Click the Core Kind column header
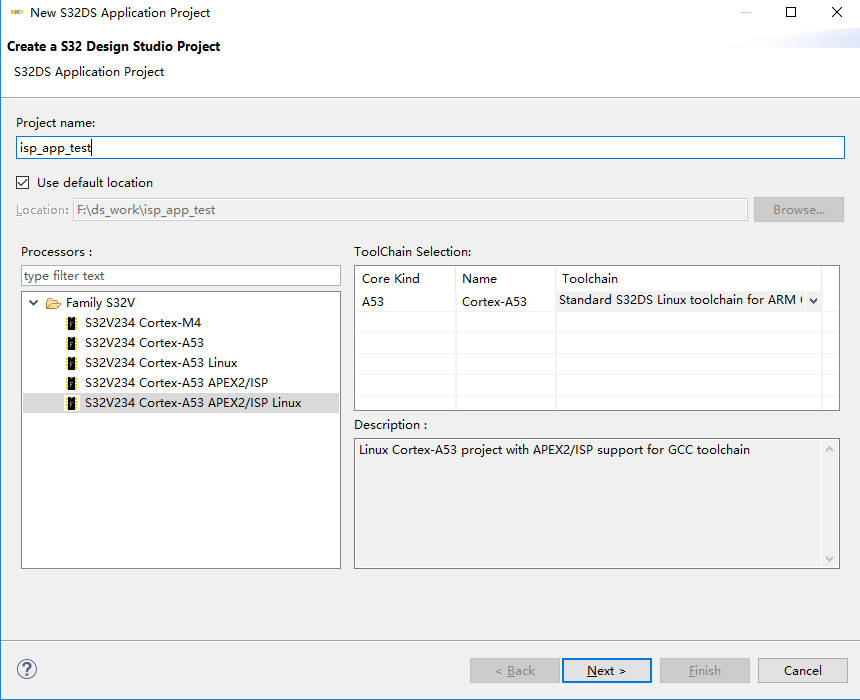860x700 pixels. pyautogui.click(x=404, y=279)
